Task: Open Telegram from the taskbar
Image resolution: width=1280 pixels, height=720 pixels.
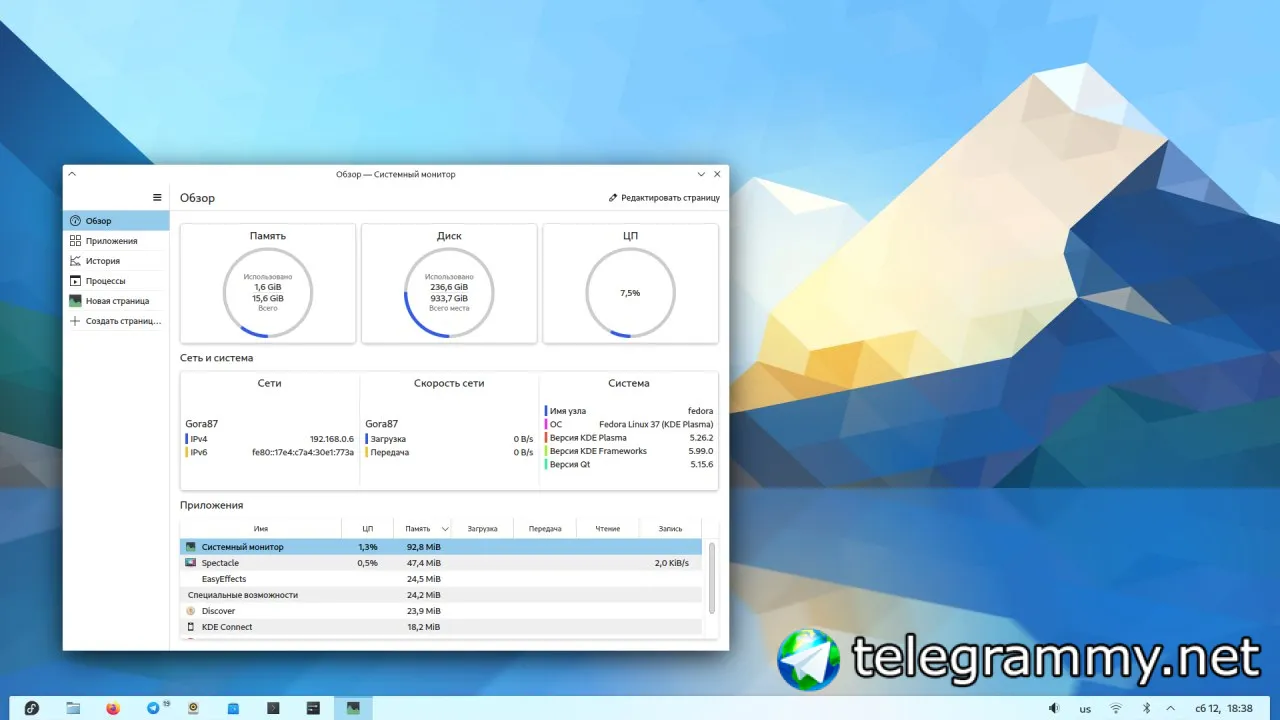Action: click(x=153, y=708)
